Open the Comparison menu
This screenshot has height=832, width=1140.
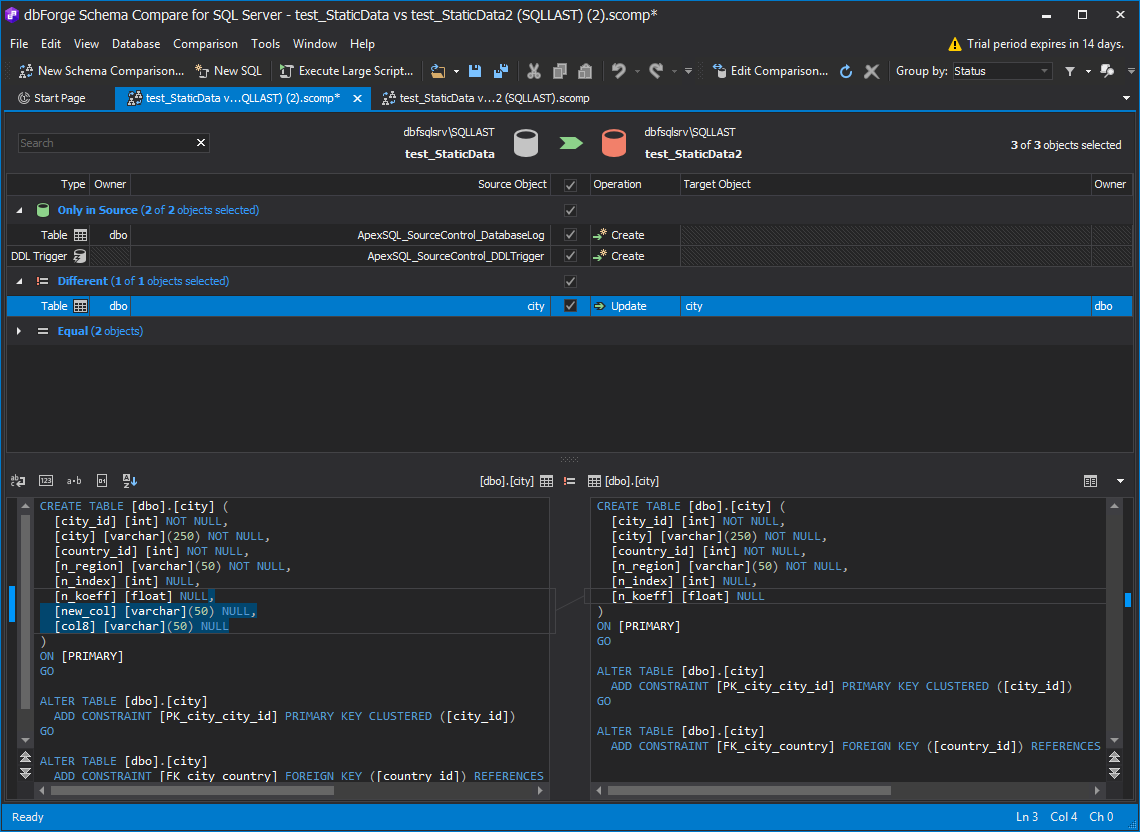click(206, 44)
